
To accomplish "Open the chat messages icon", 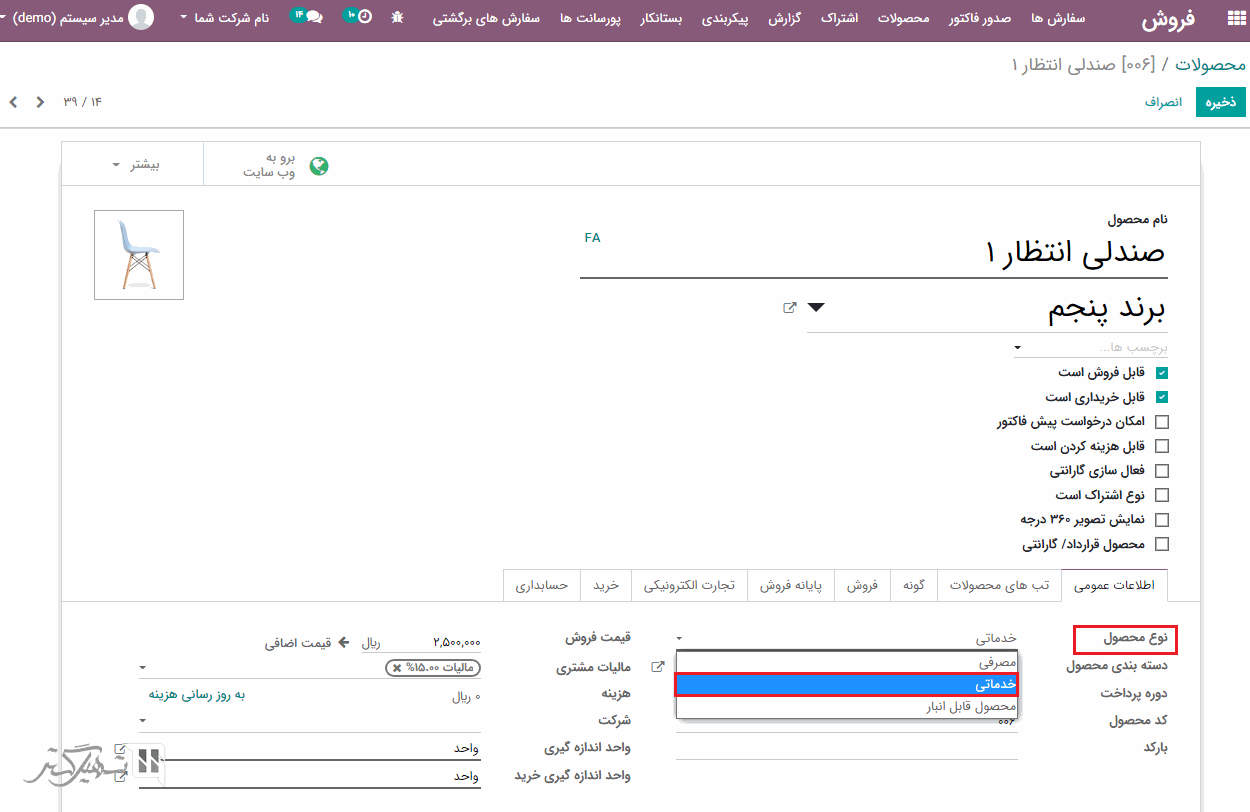I will pyautogui.click(x=313, y=17).
